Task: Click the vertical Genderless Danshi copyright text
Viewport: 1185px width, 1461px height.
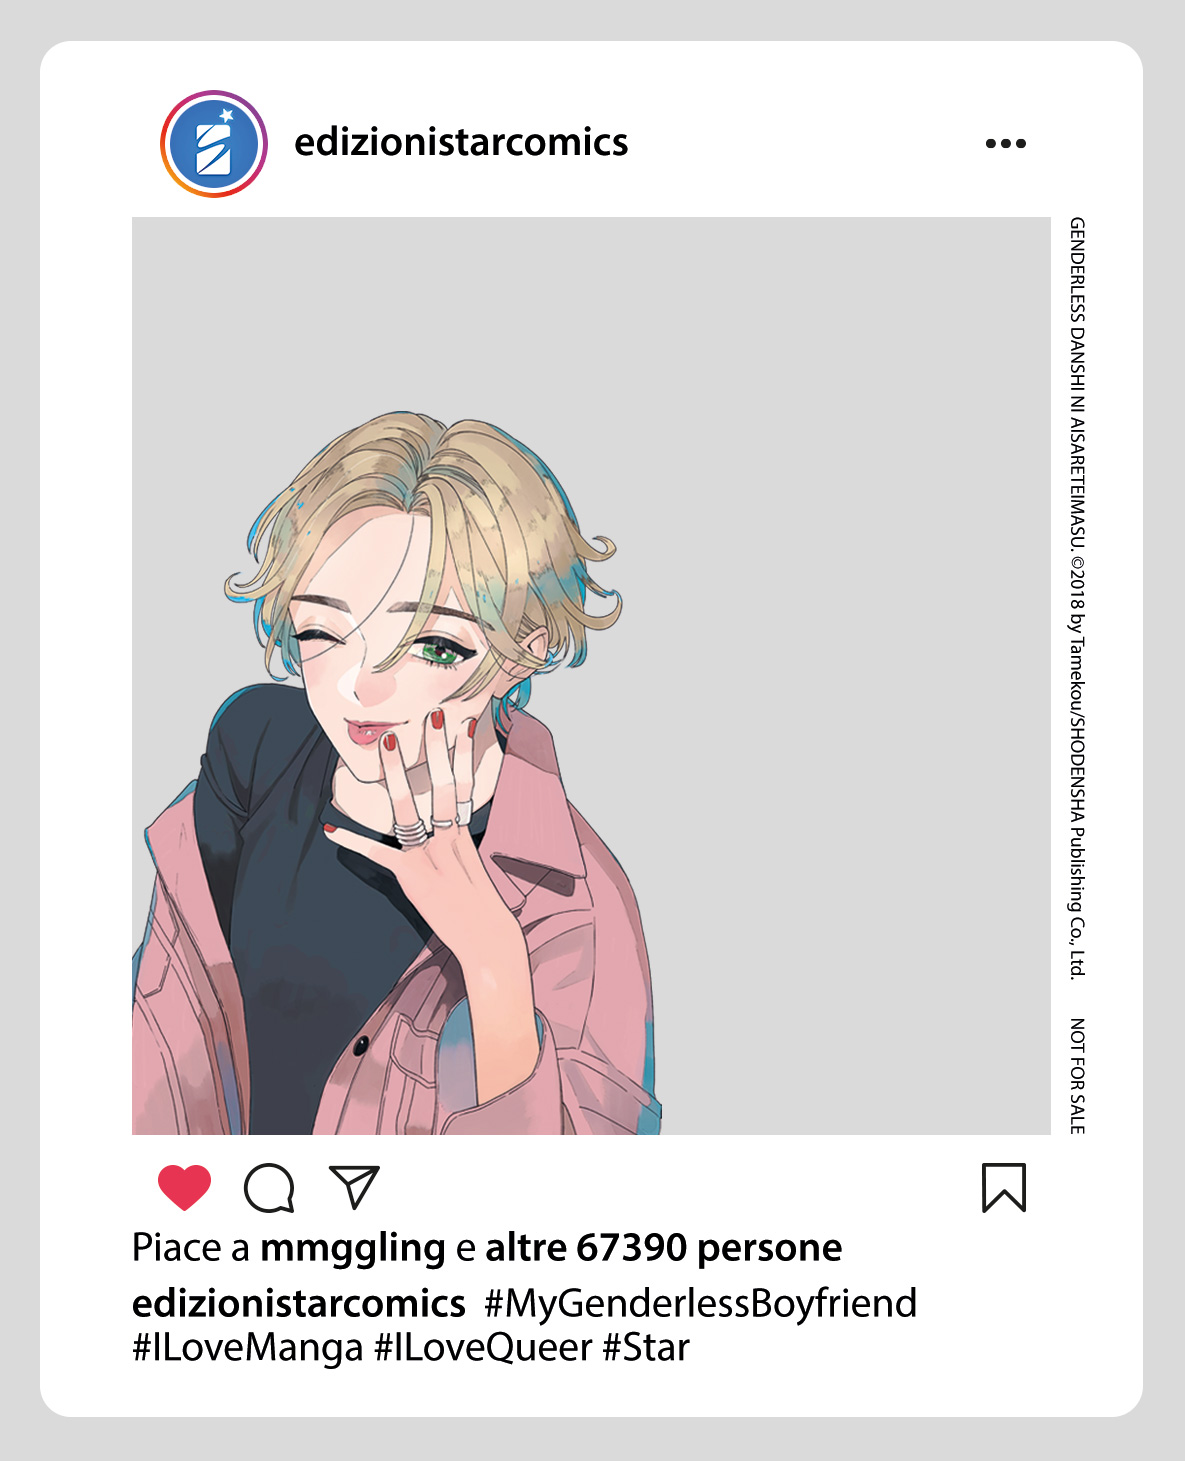Action: (x=1077, y=598)
